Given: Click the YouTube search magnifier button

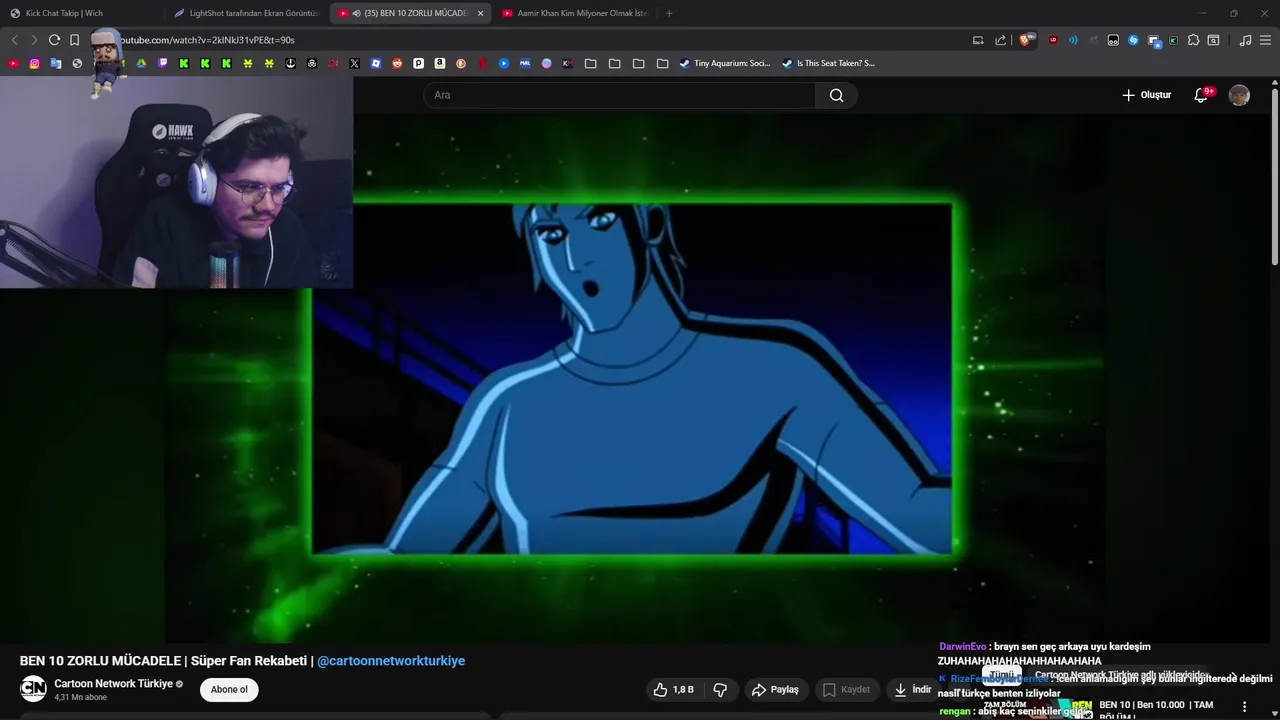Looking at the screenshot, I should tap(836, 95).
